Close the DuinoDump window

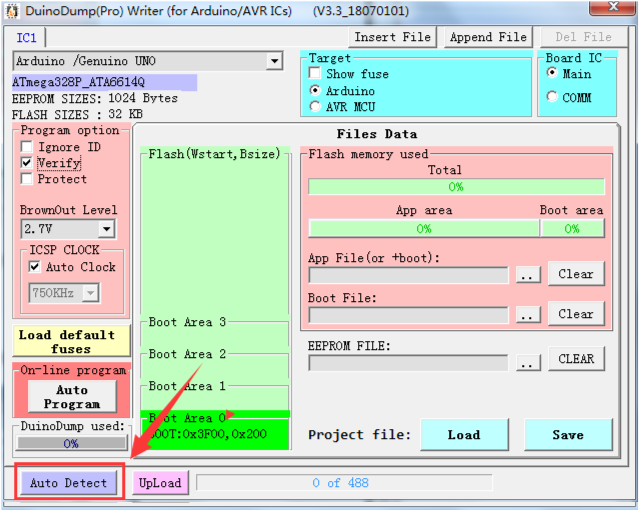tap(613, 7)
